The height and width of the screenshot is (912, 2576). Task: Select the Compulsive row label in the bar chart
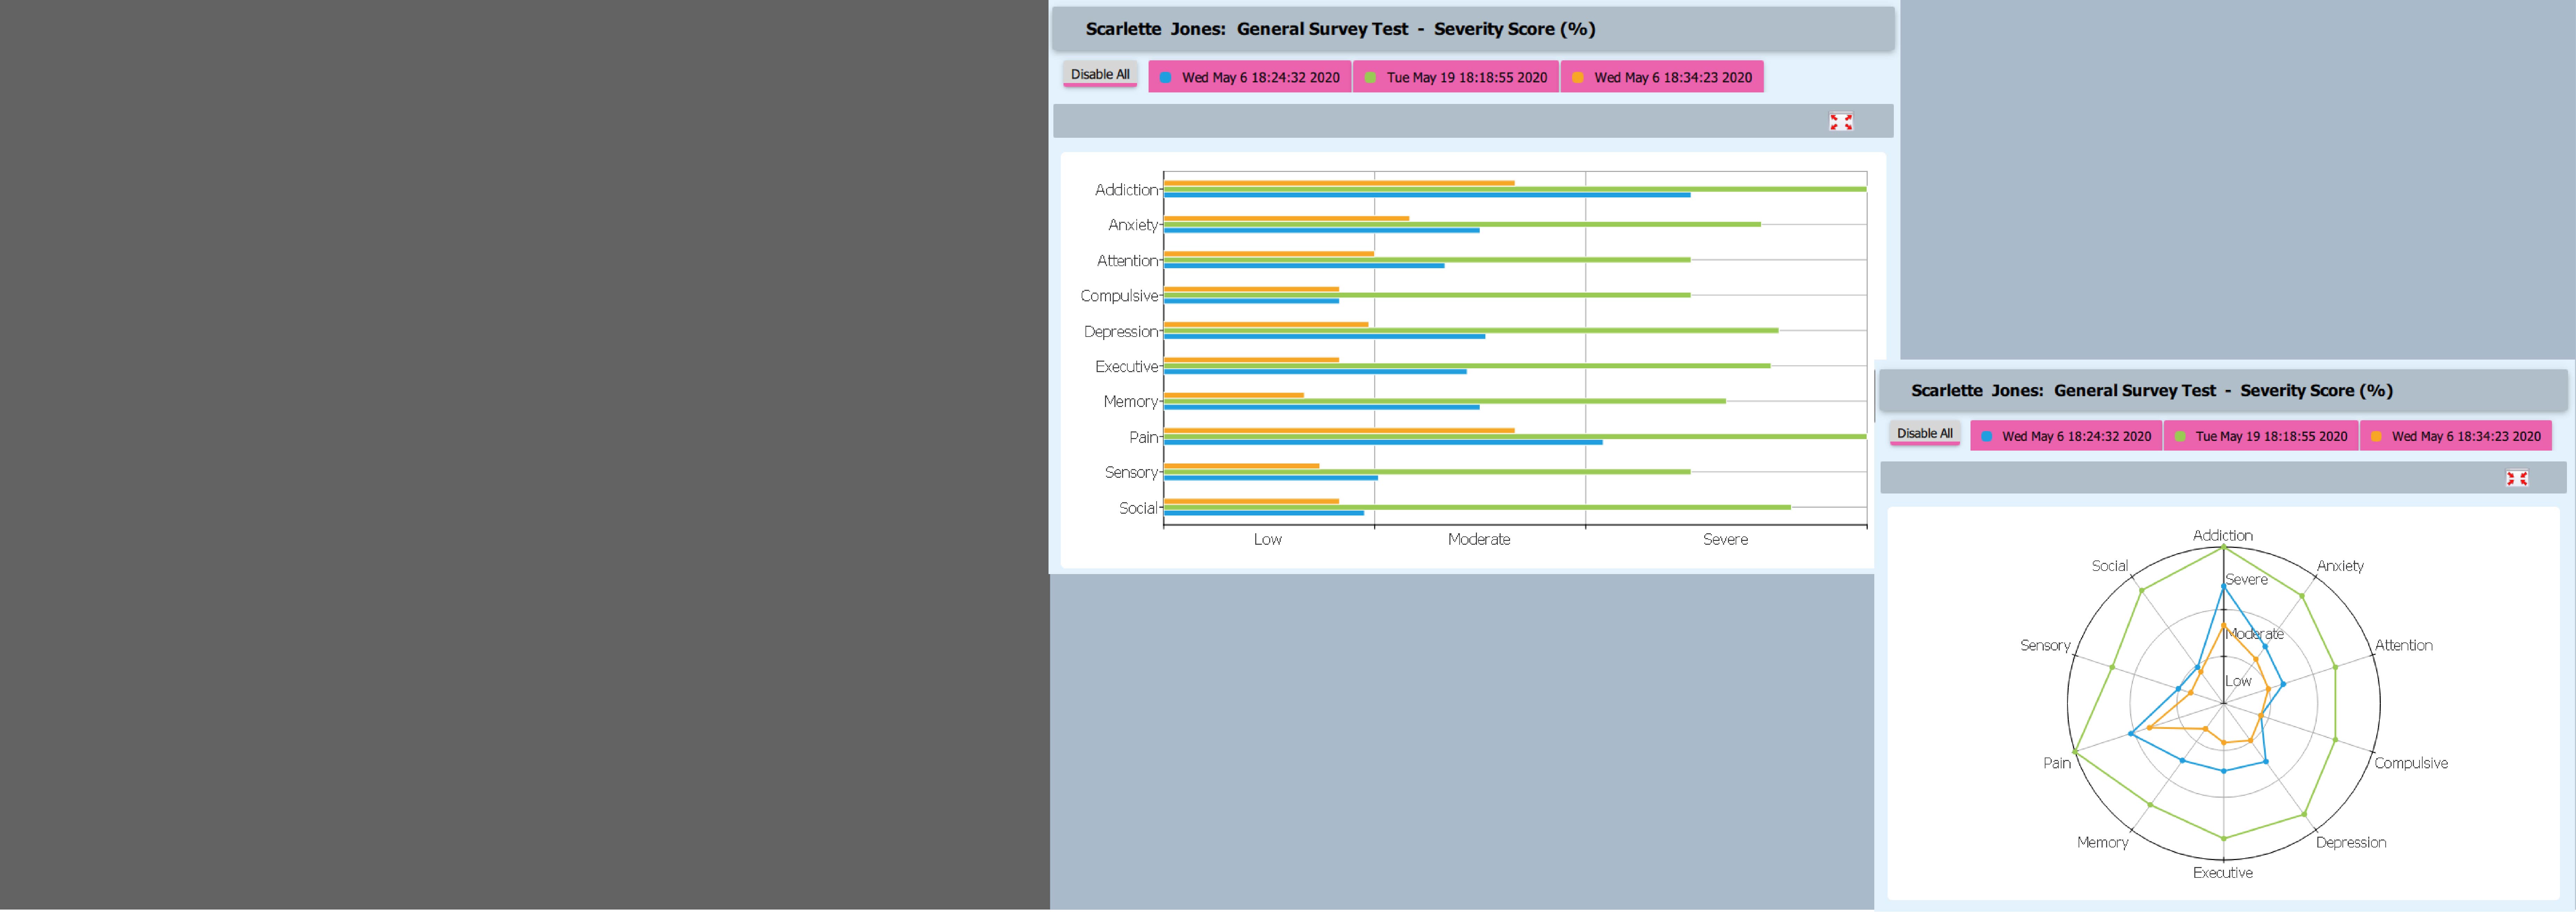tap(1119, 296)
